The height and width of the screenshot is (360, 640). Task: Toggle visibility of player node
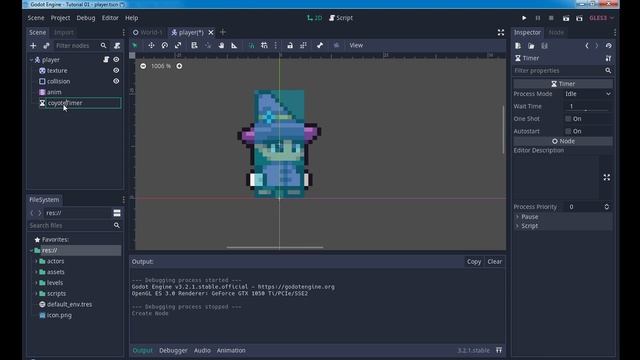click(x=116, y=60)
